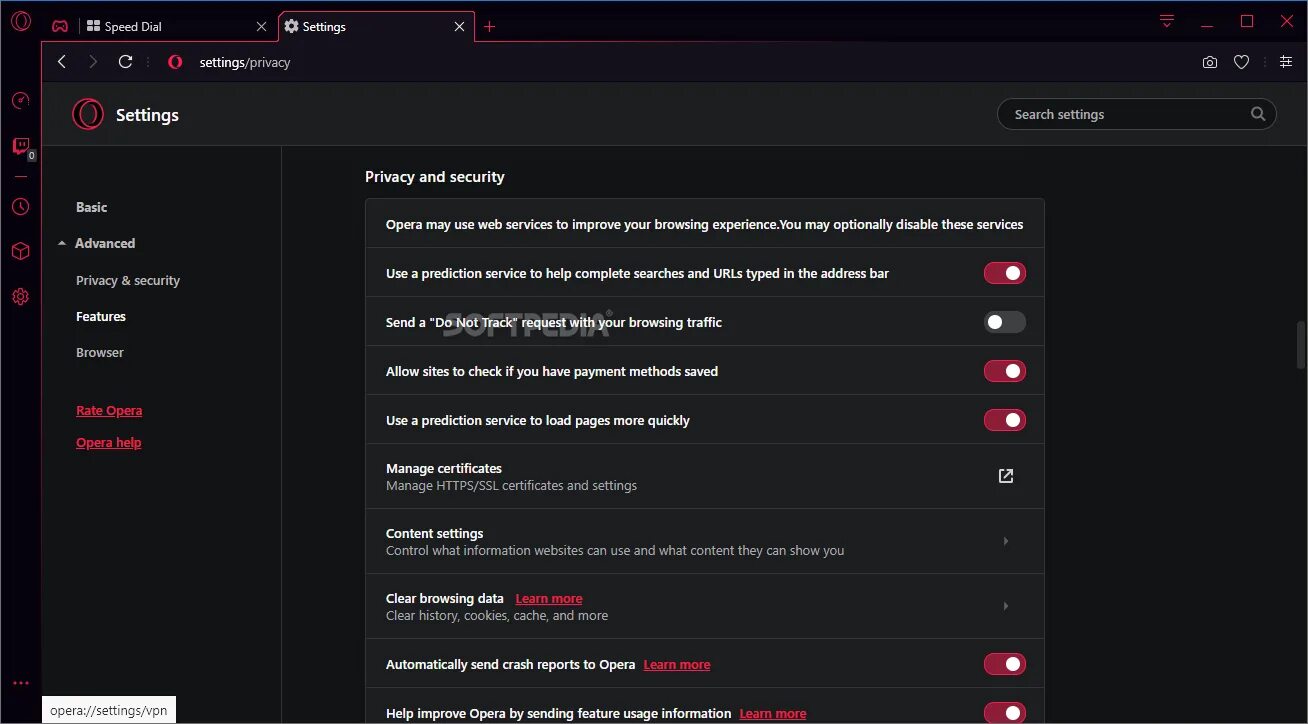Open the Opera menu logo button

point(21,21)
